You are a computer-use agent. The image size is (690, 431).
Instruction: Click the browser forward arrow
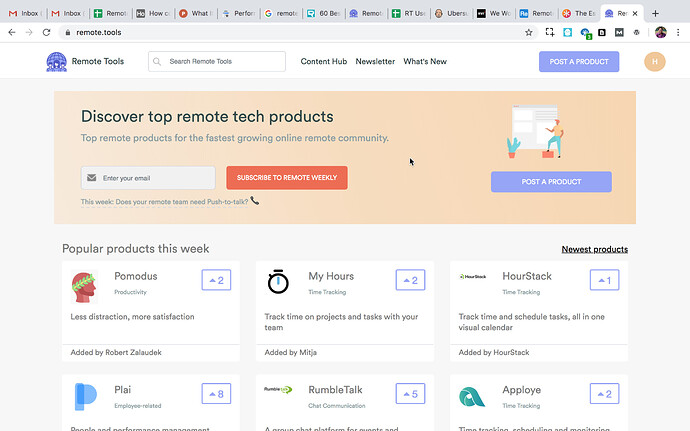(29, 32)
